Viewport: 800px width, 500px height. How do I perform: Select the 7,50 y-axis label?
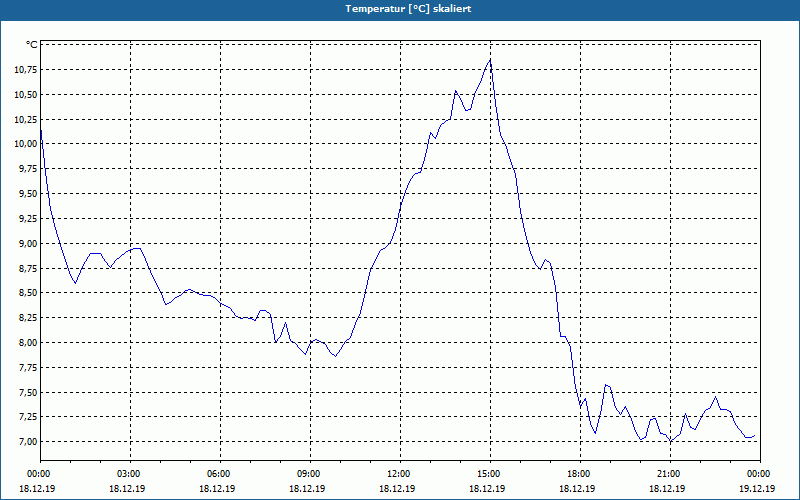(28, 393)
